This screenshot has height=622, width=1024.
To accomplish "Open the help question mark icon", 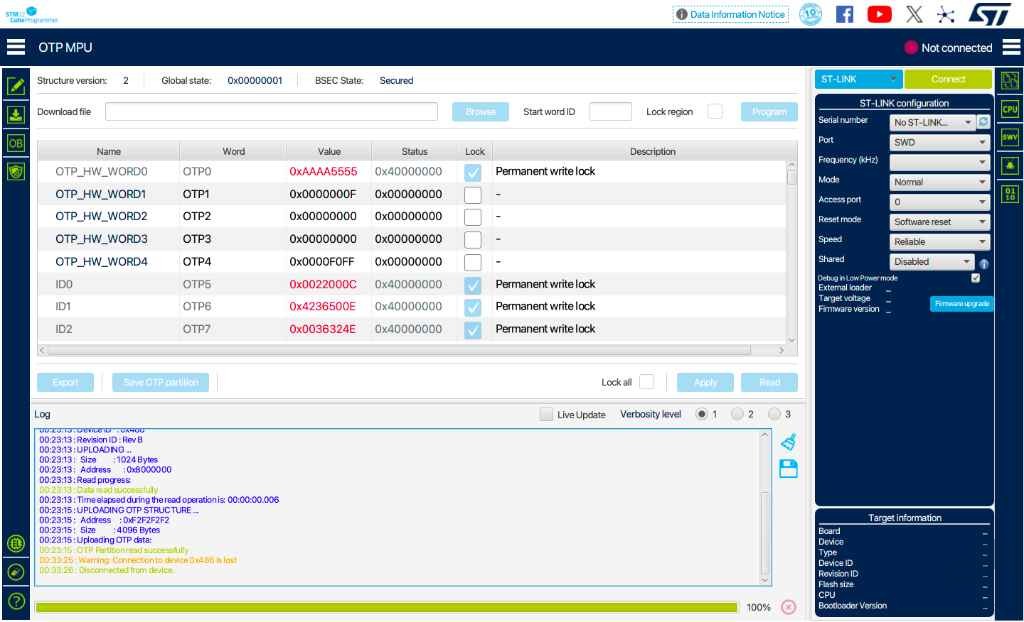I will coord(16,601).
